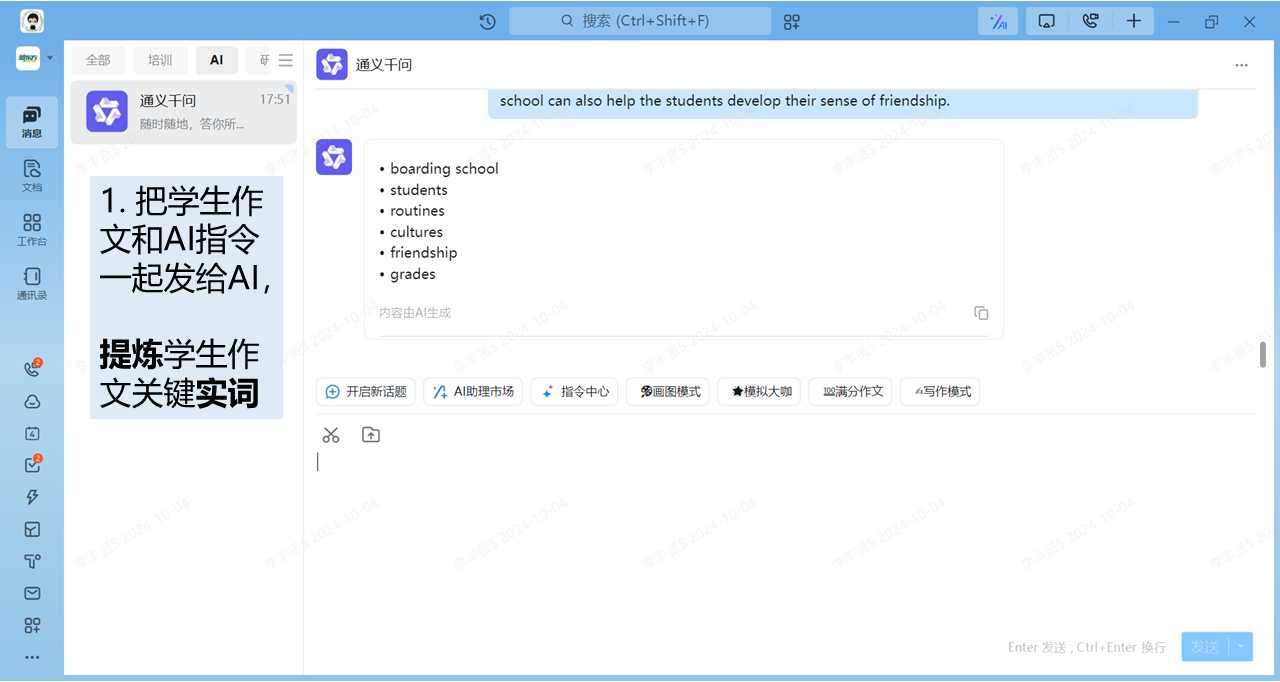
Task: Open 指令中心
Action: click(x=574, y=392)
